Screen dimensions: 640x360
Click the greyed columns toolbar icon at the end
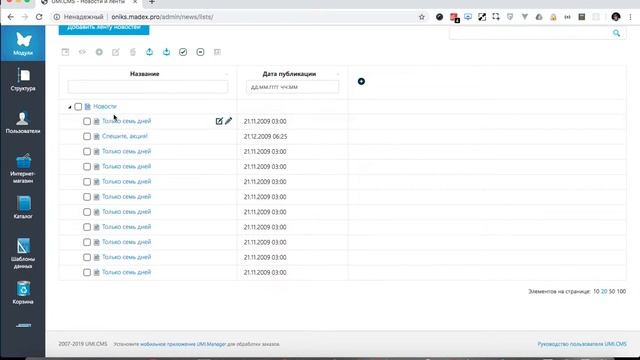(x=217, y=52)
